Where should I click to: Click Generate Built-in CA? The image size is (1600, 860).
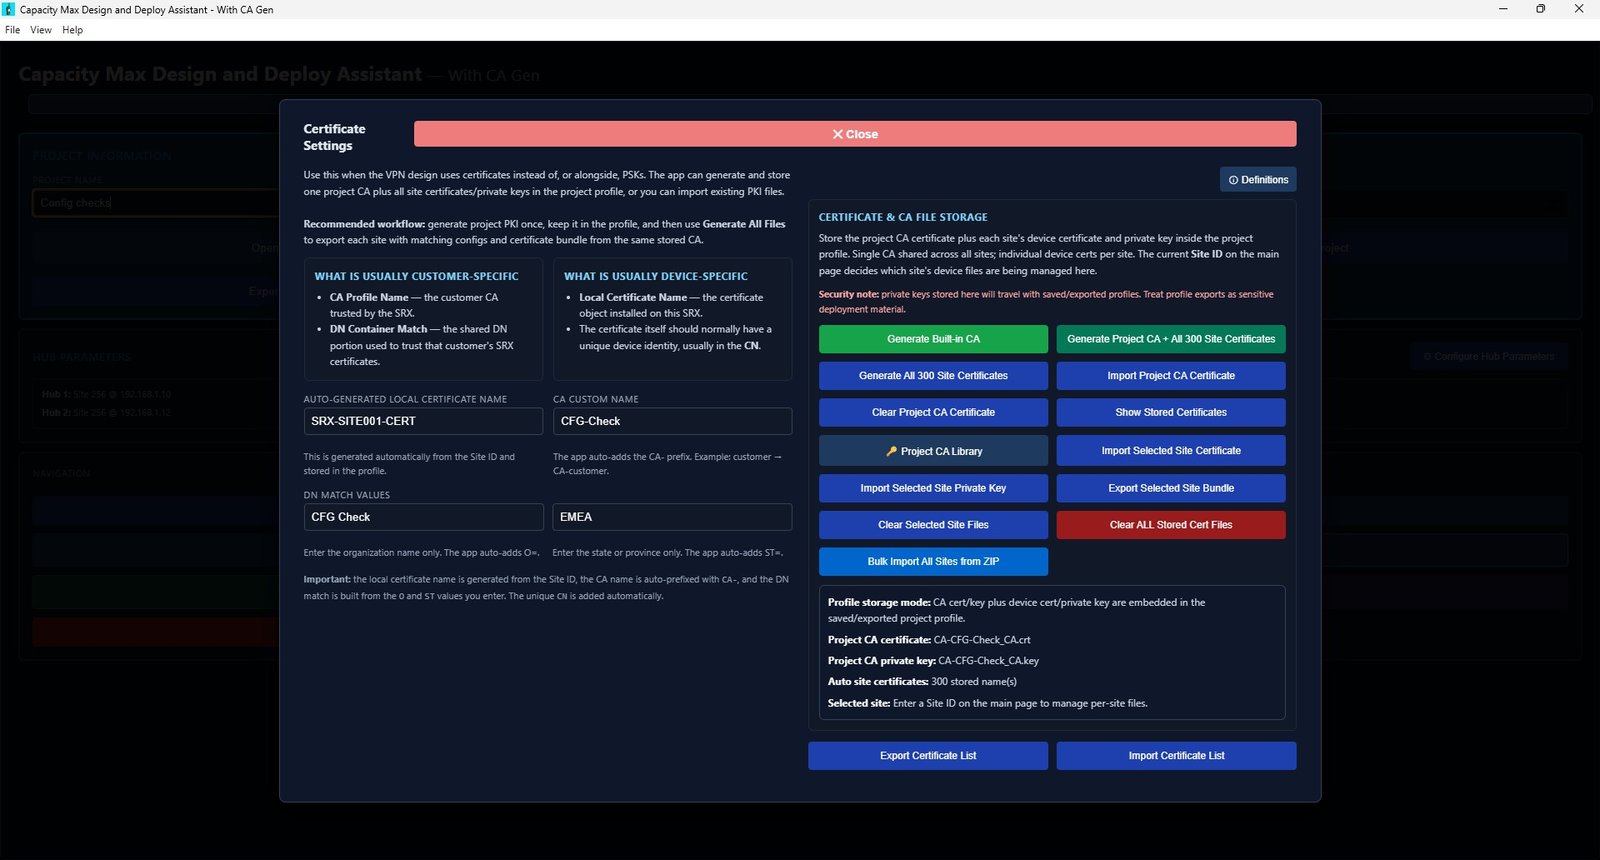click(933, 339)
